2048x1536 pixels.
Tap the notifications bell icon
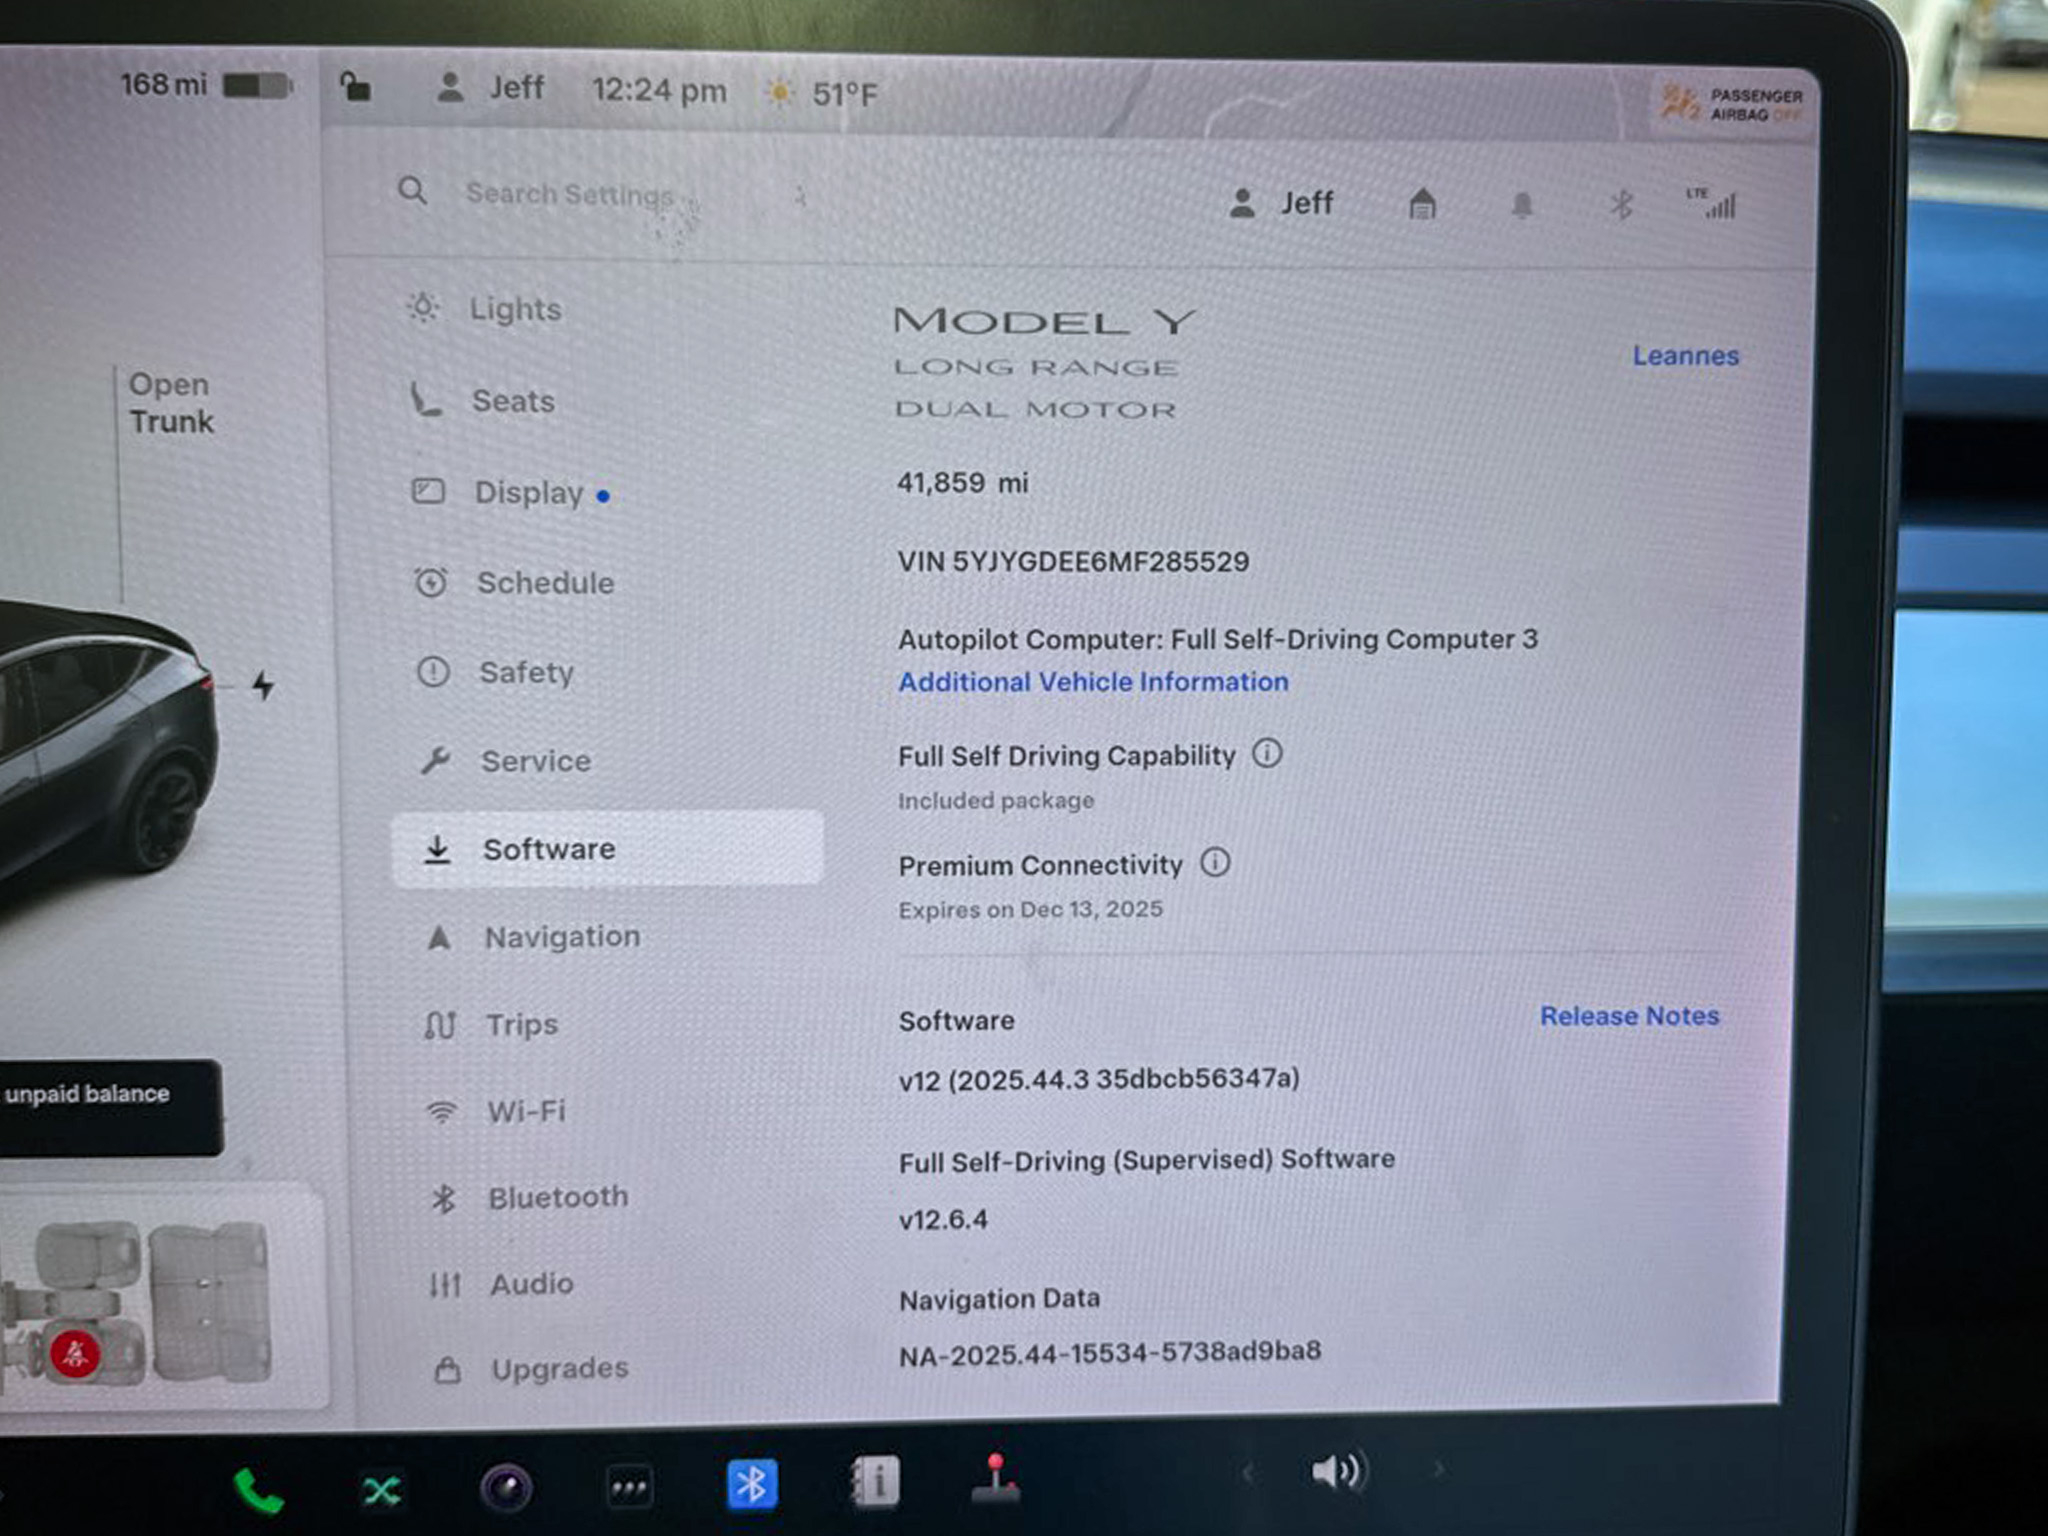1522,206
